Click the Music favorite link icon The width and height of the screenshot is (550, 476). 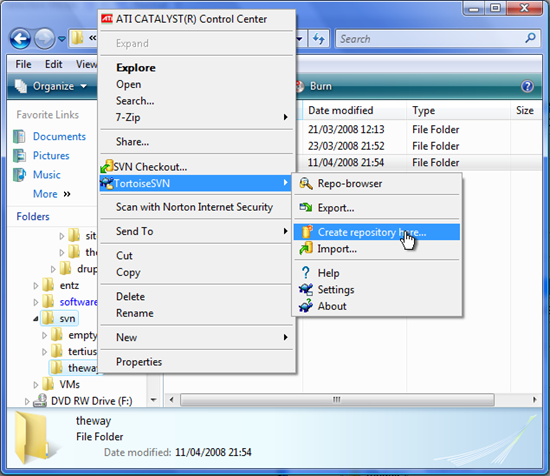[x=19, y=175]
